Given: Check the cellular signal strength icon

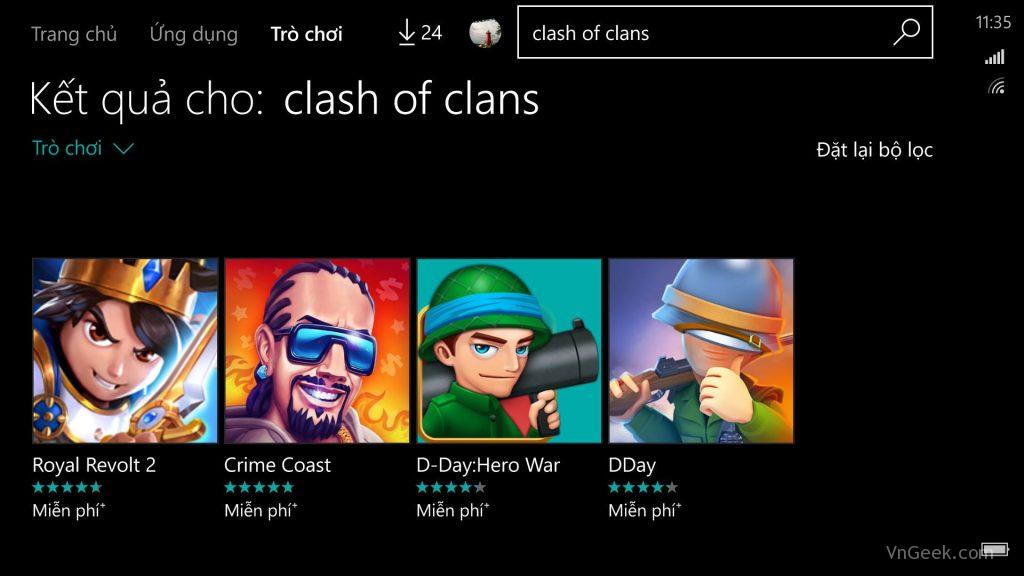Looking at the screenshot, I should point(995,57).
